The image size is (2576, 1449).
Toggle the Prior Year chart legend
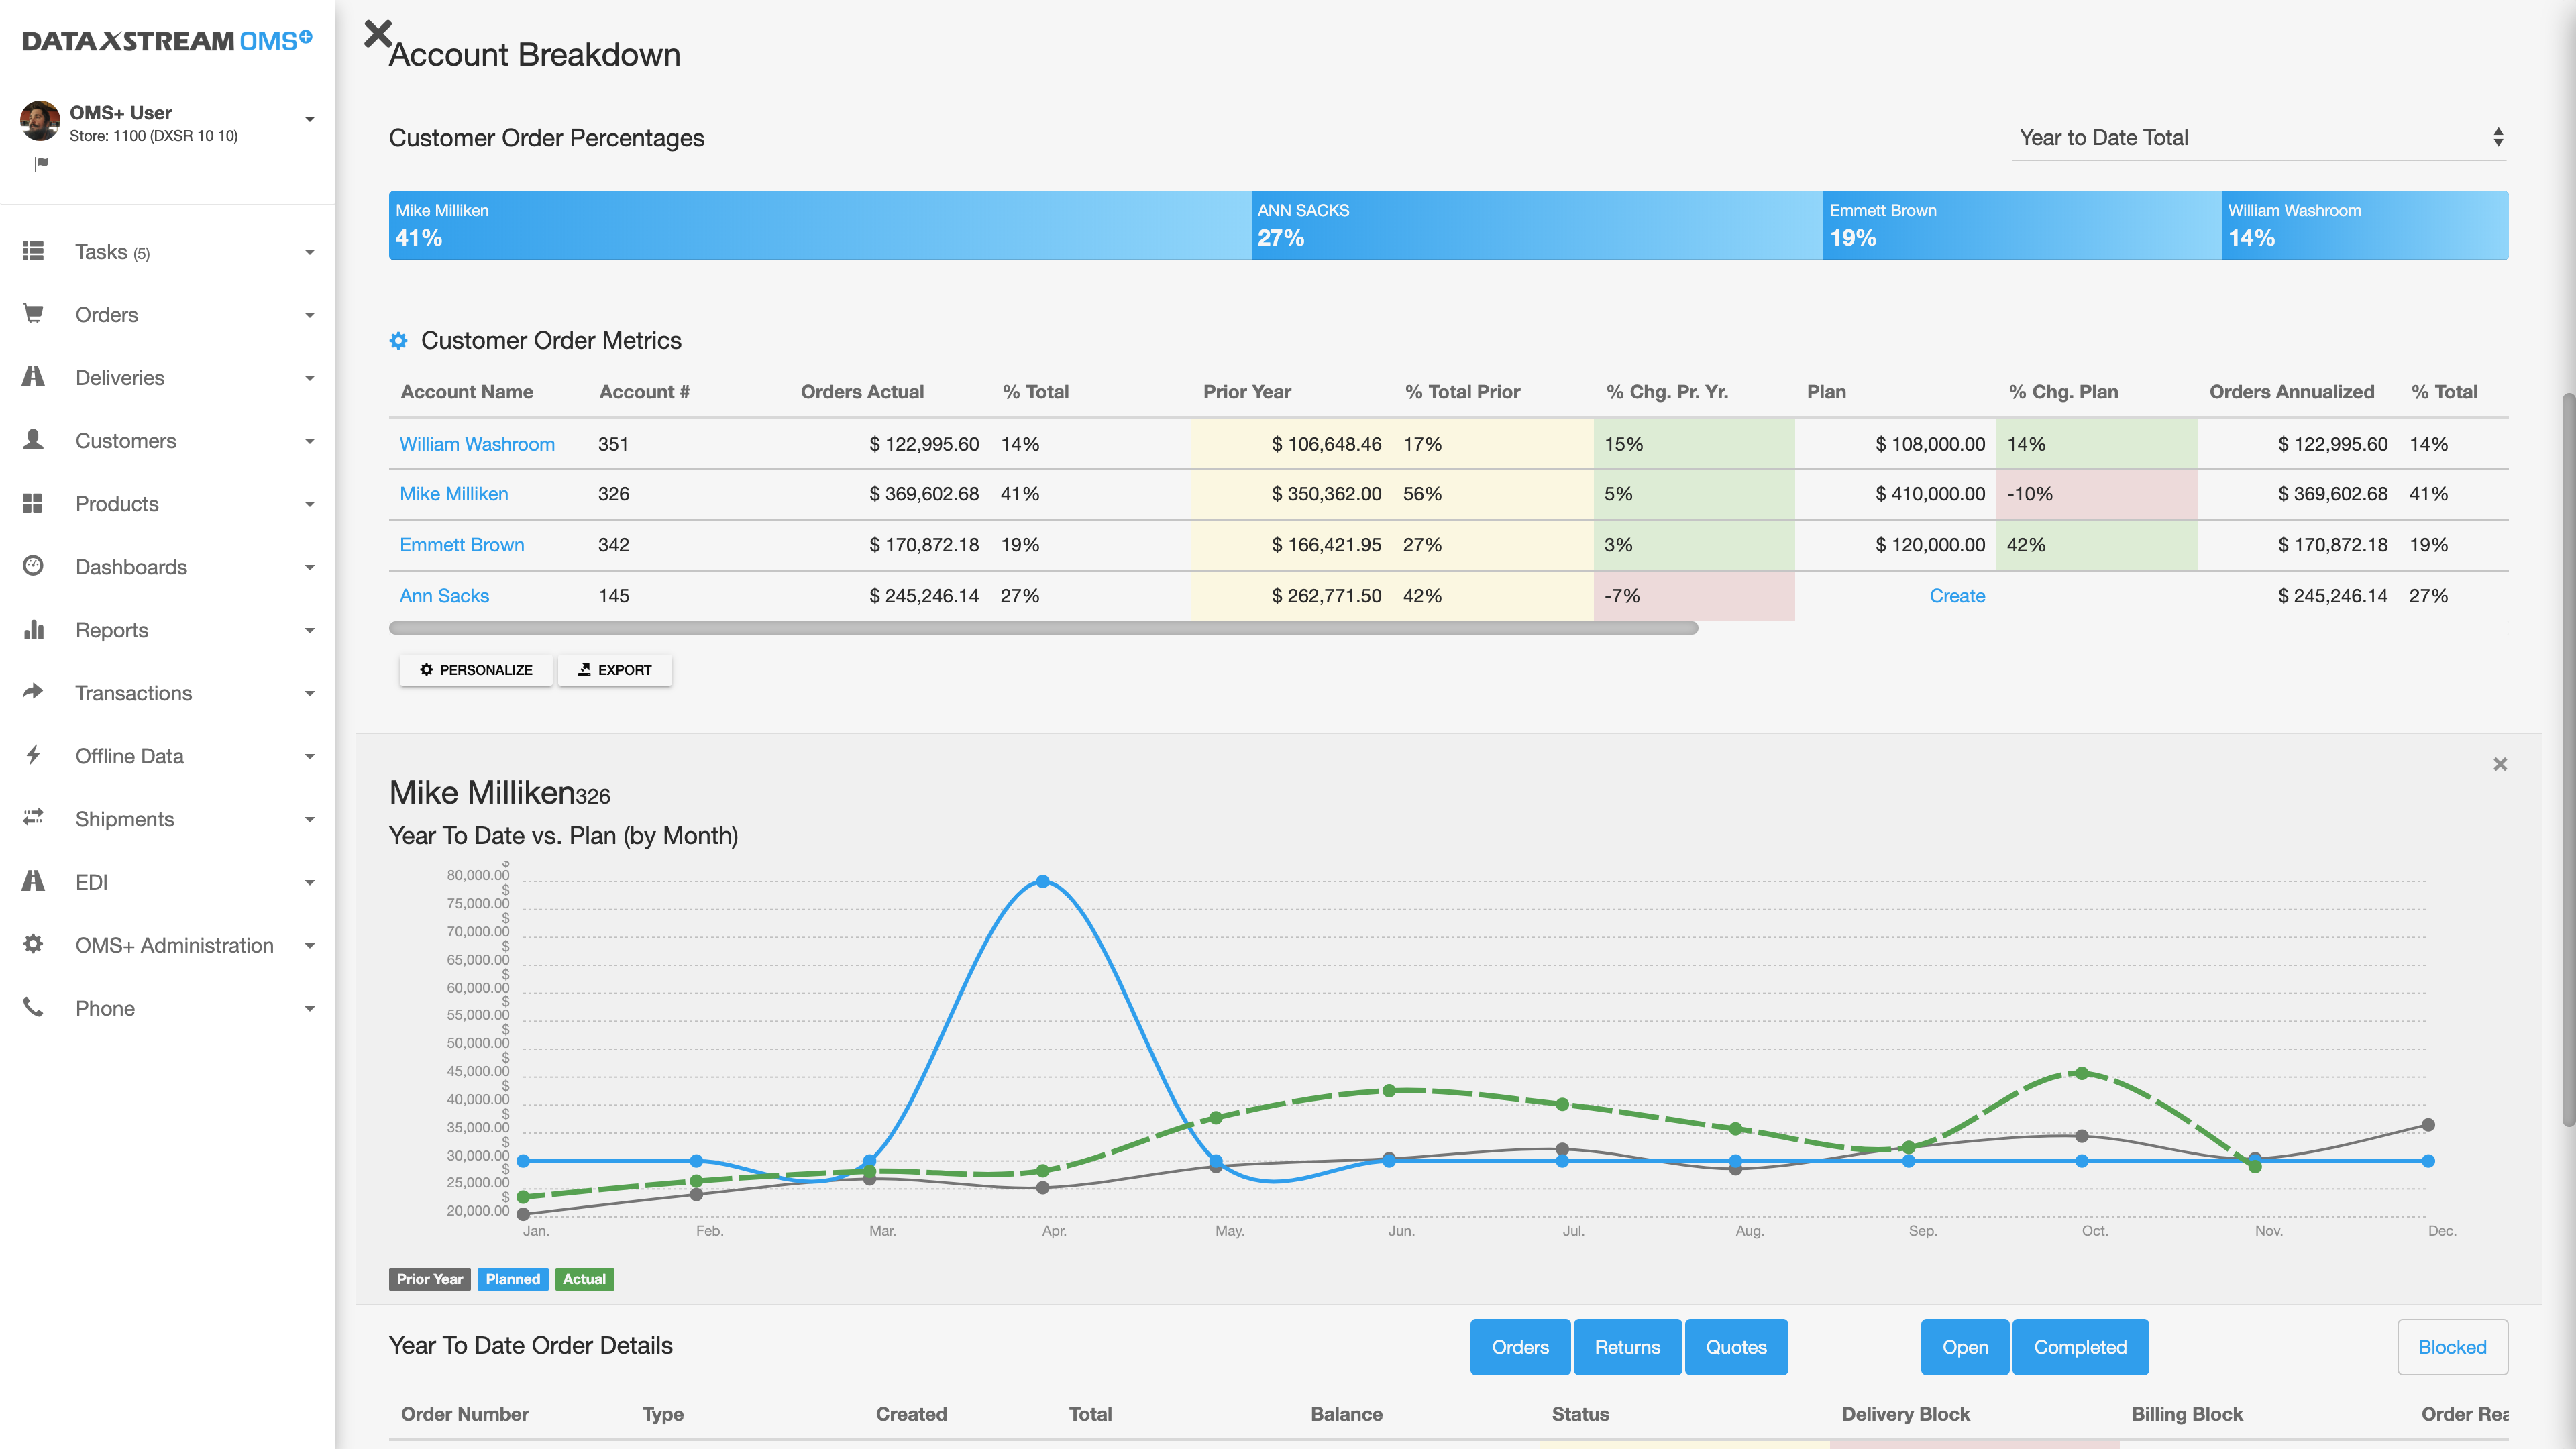click(x=429, y=1279)
